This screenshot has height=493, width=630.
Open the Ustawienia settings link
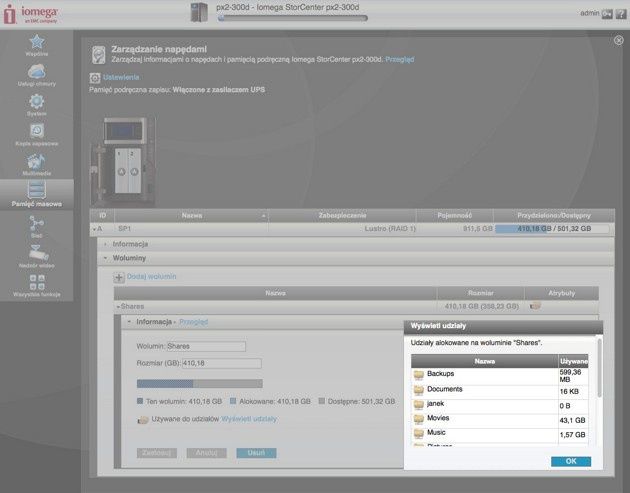click(x=121, y=77)
